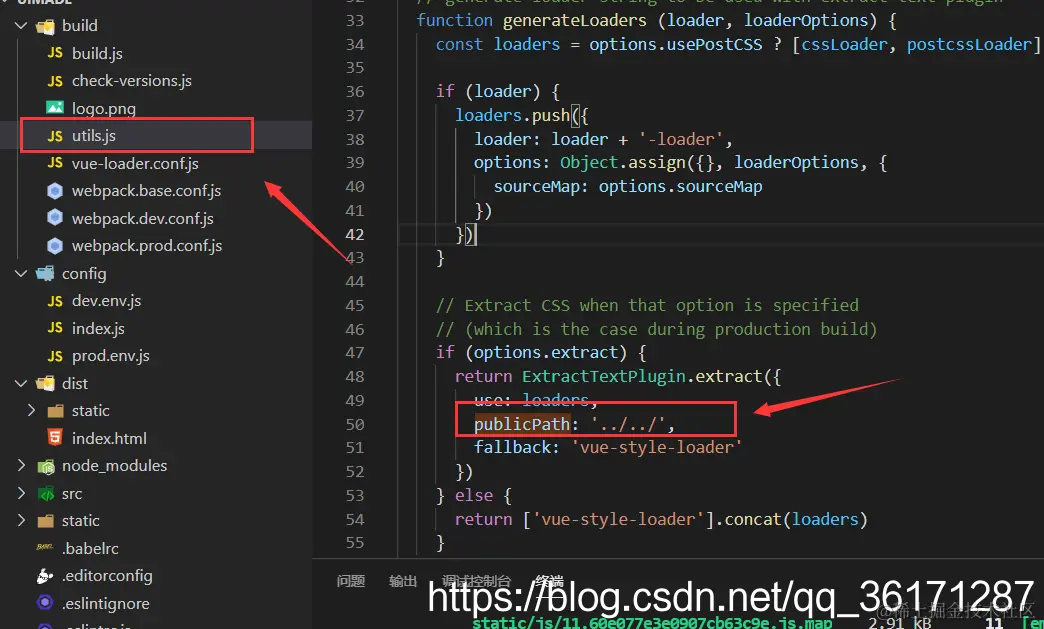The width and height of the screenshot is (1044, 629).
Task: Click the HTML5 icon of index.html
Action: point(55,437)
